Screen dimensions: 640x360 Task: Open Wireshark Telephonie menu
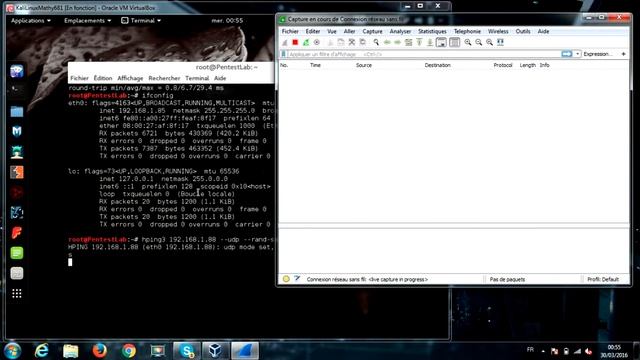[467, 31]
